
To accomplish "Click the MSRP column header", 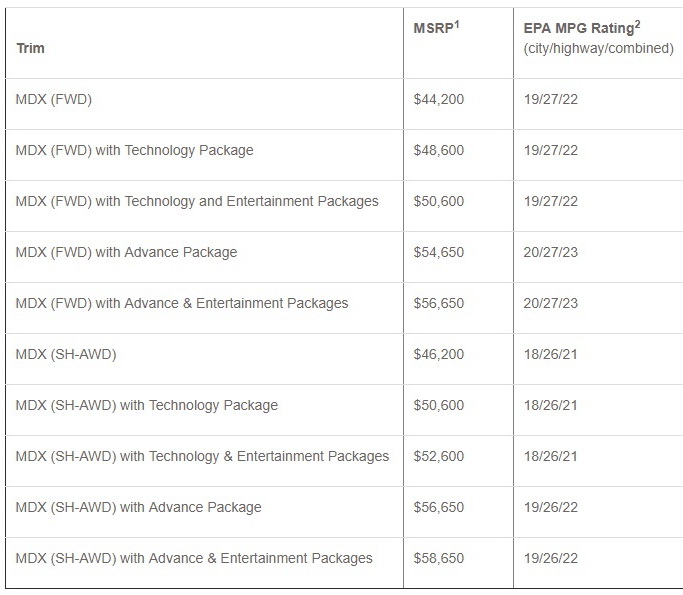I will coord(434,29).
